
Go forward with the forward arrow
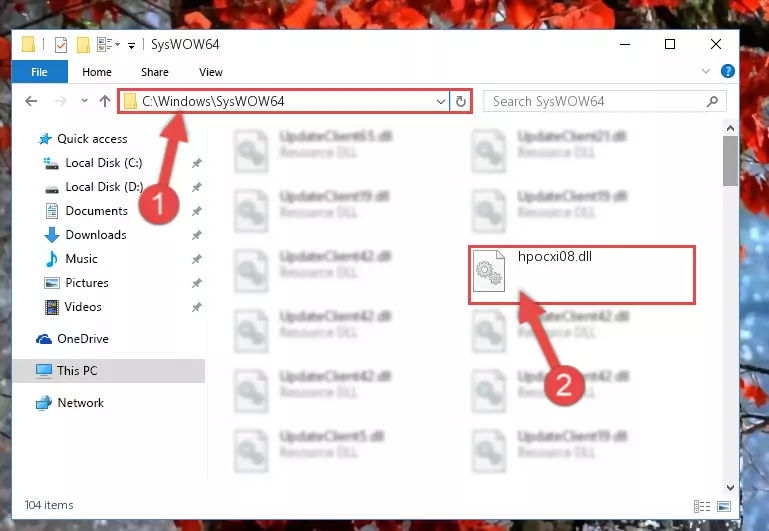point(61,101)
